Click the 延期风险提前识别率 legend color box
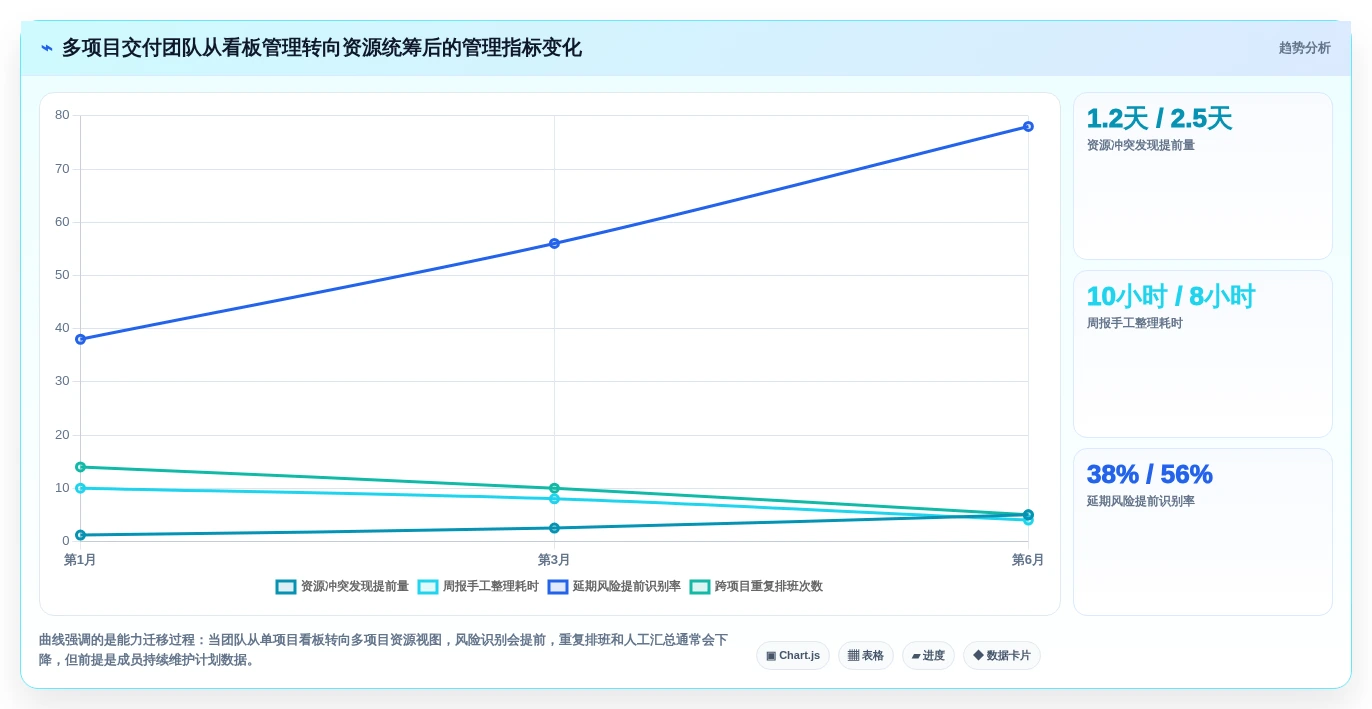1372x709 pixels. [558, 587]
